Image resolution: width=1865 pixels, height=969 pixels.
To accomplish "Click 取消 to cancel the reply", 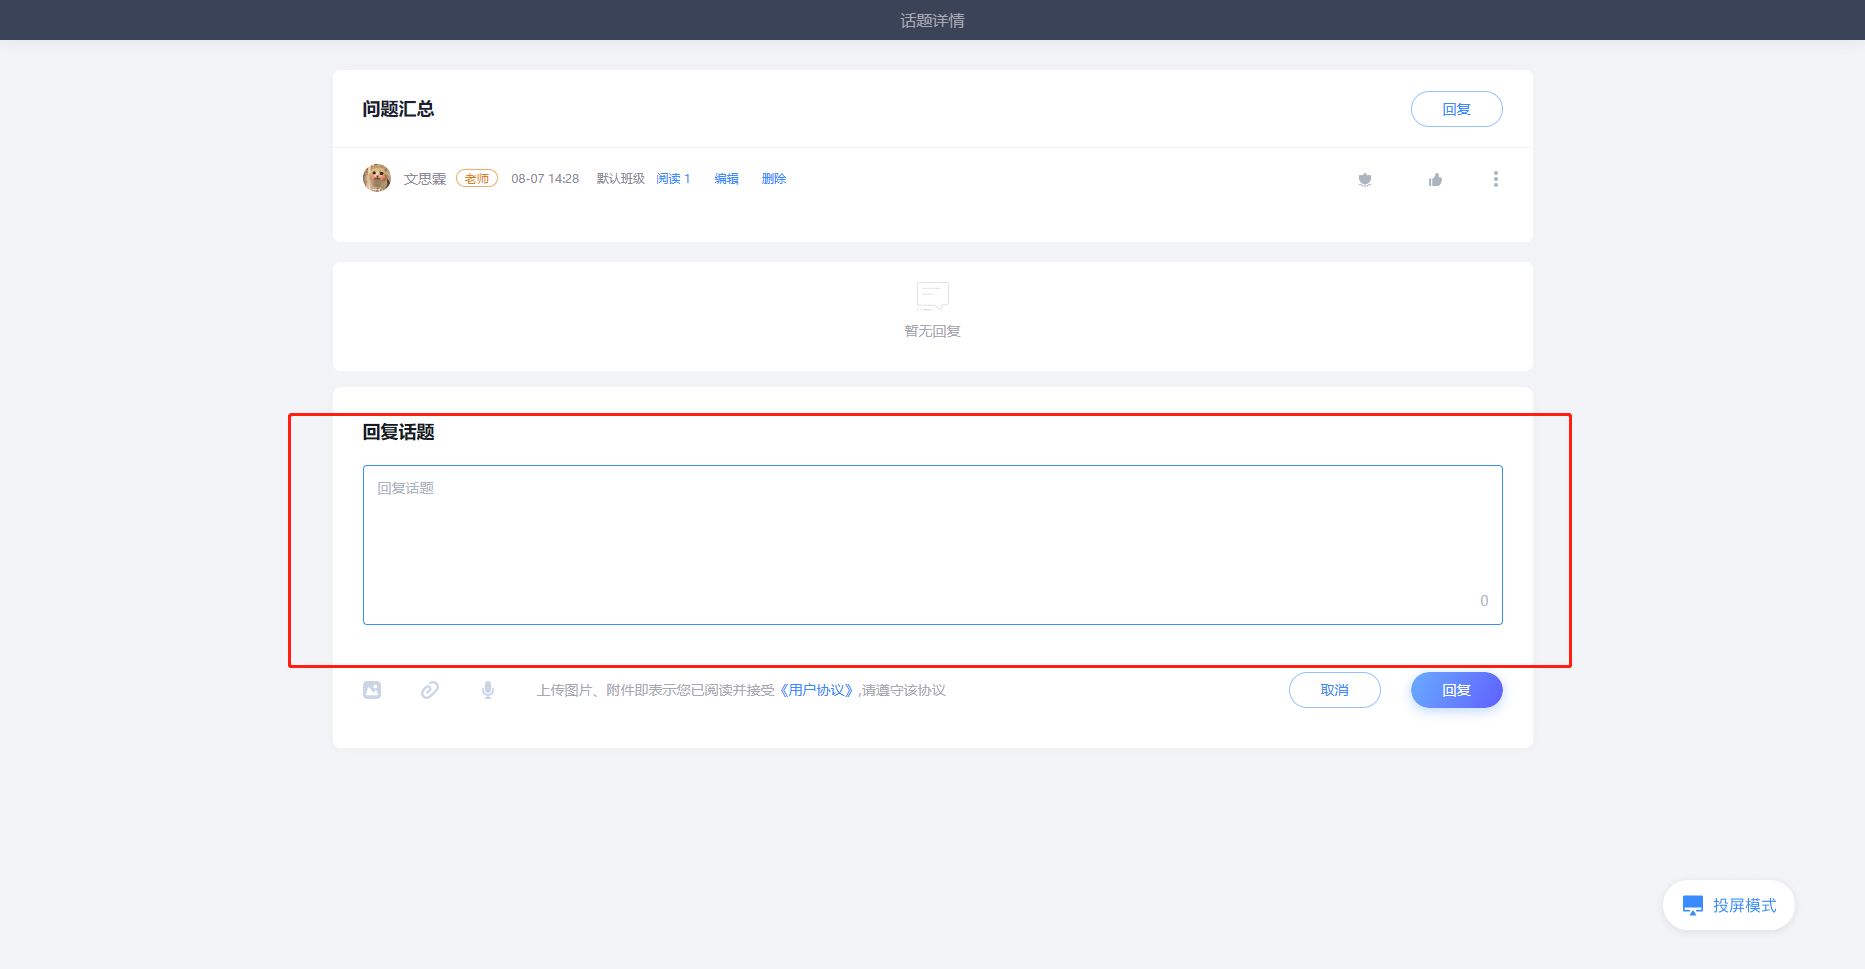I will (x=1334, y=690).
